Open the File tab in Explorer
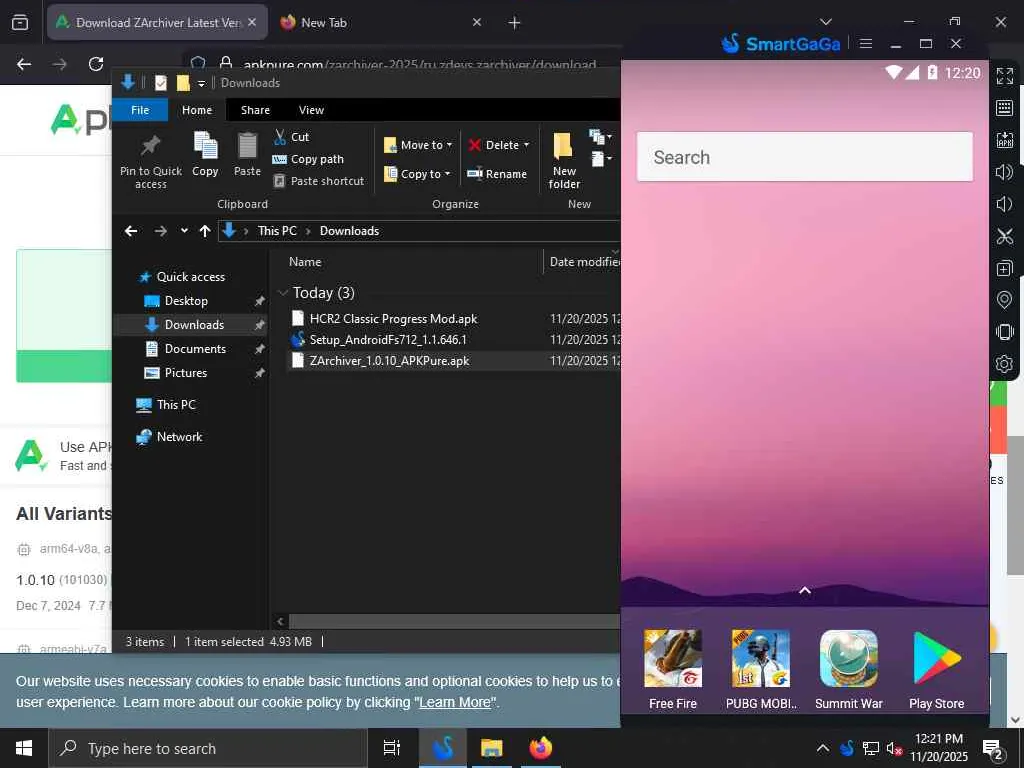The image size is (1024, 768). [x=140, y=110]
